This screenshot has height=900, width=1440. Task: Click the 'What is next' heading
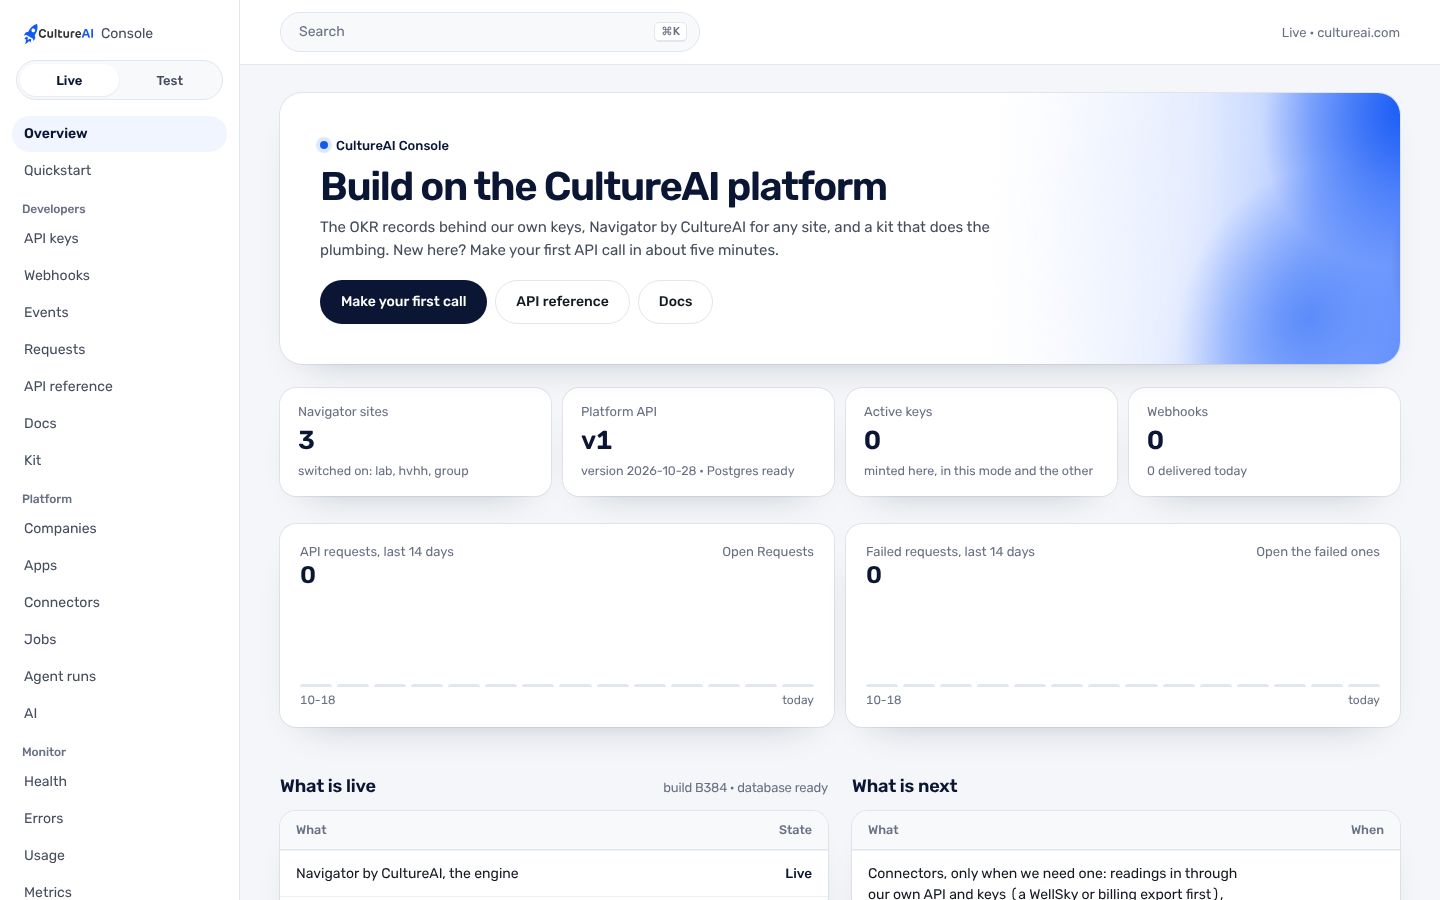(904, 786)
